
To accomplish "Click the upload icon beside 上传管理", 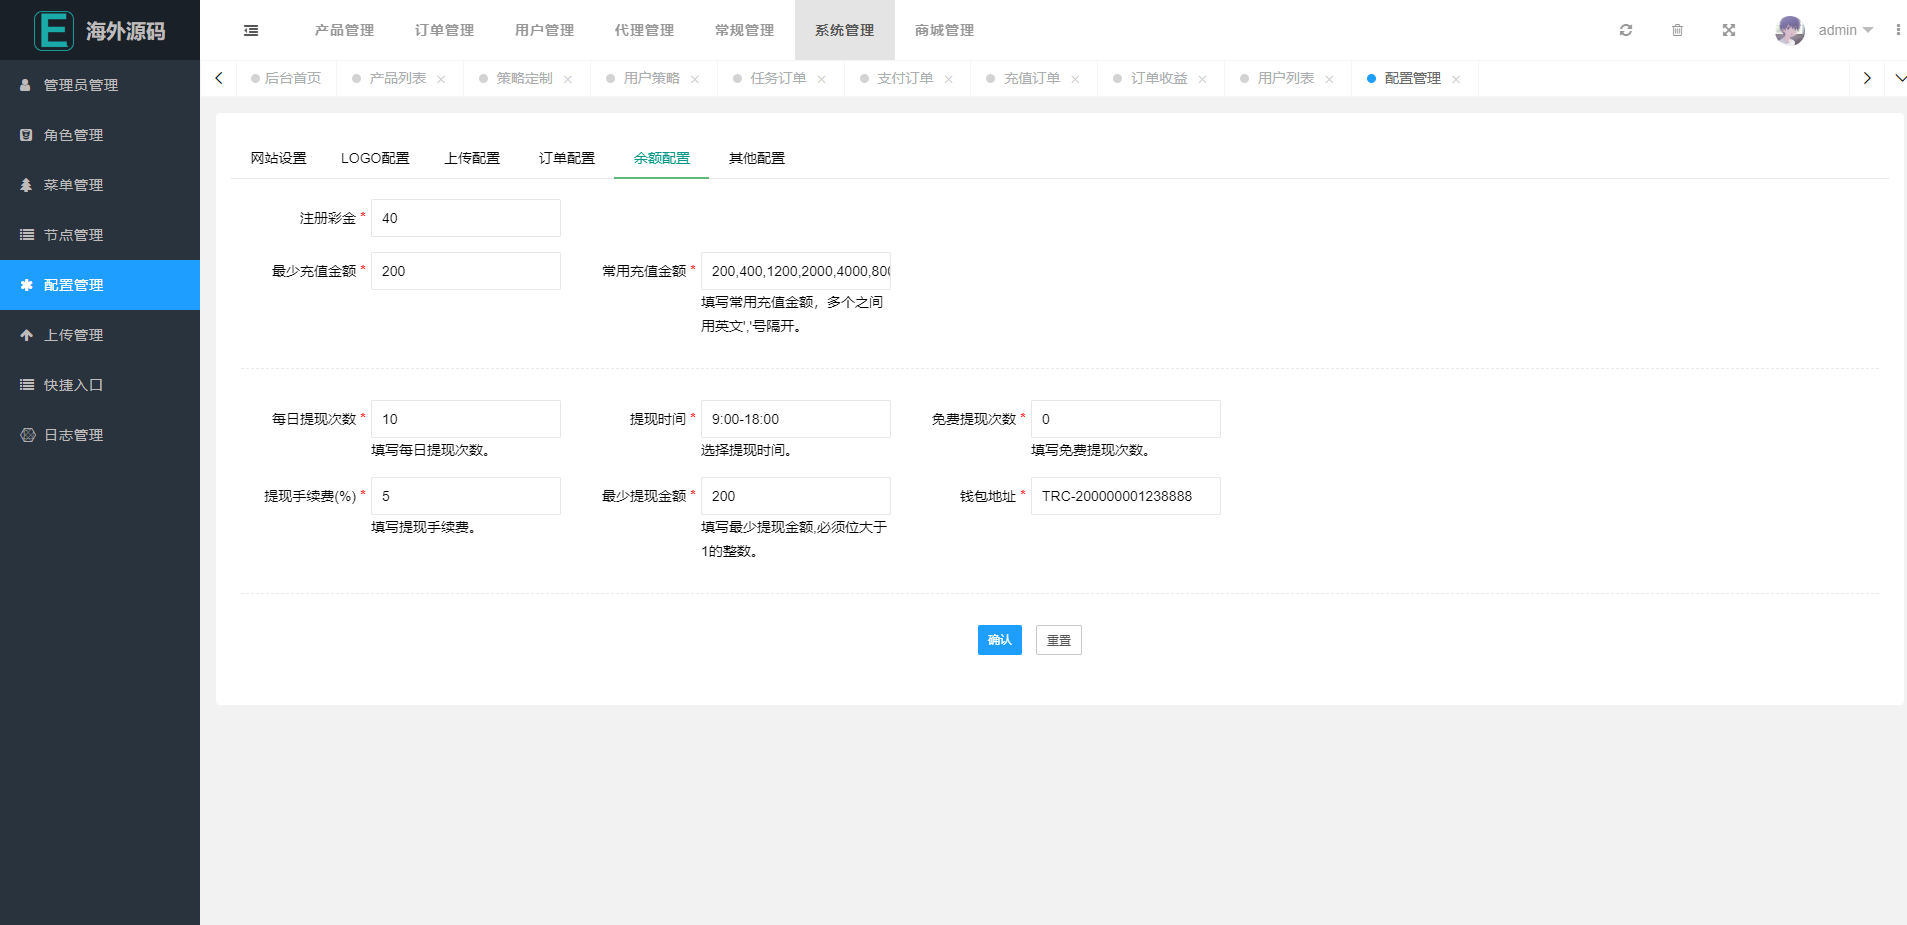I will pos(27,334).
